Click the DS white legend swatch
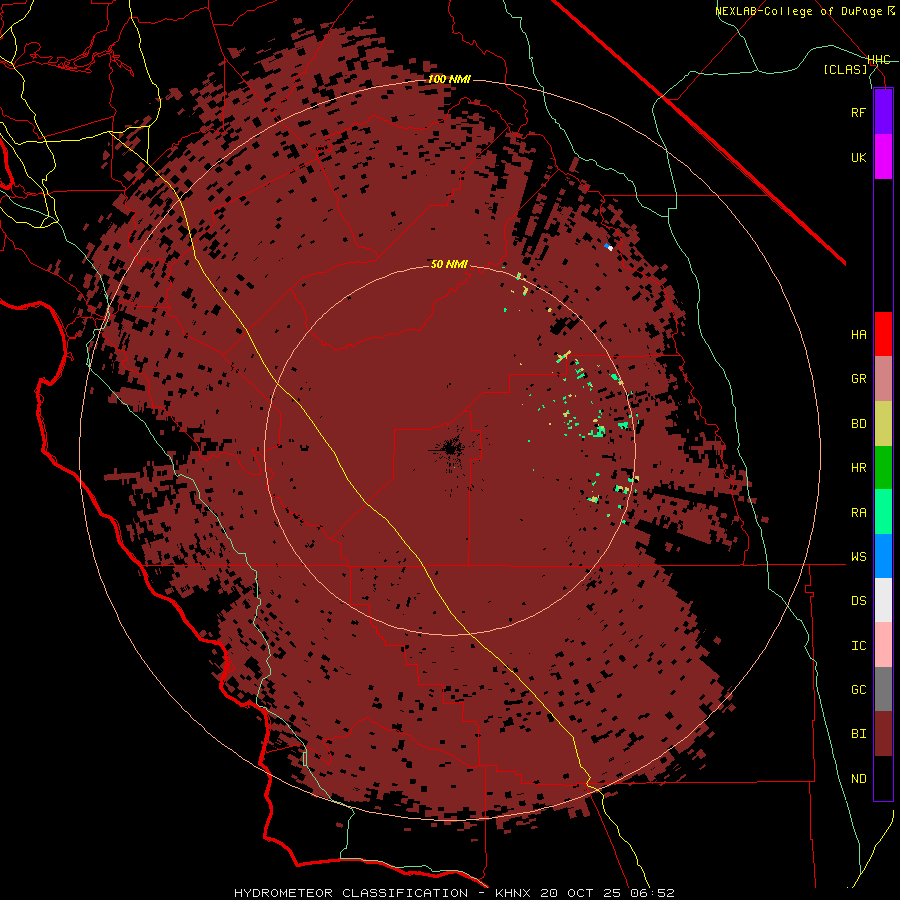Viewport: 900px width, 900px height. click(x=883, y=600)
